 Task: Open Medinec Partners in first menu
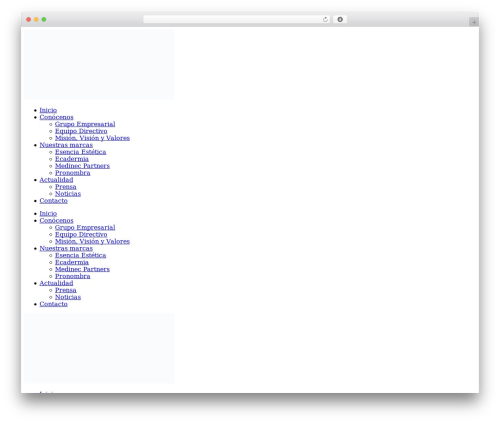[x=82, y=166]
